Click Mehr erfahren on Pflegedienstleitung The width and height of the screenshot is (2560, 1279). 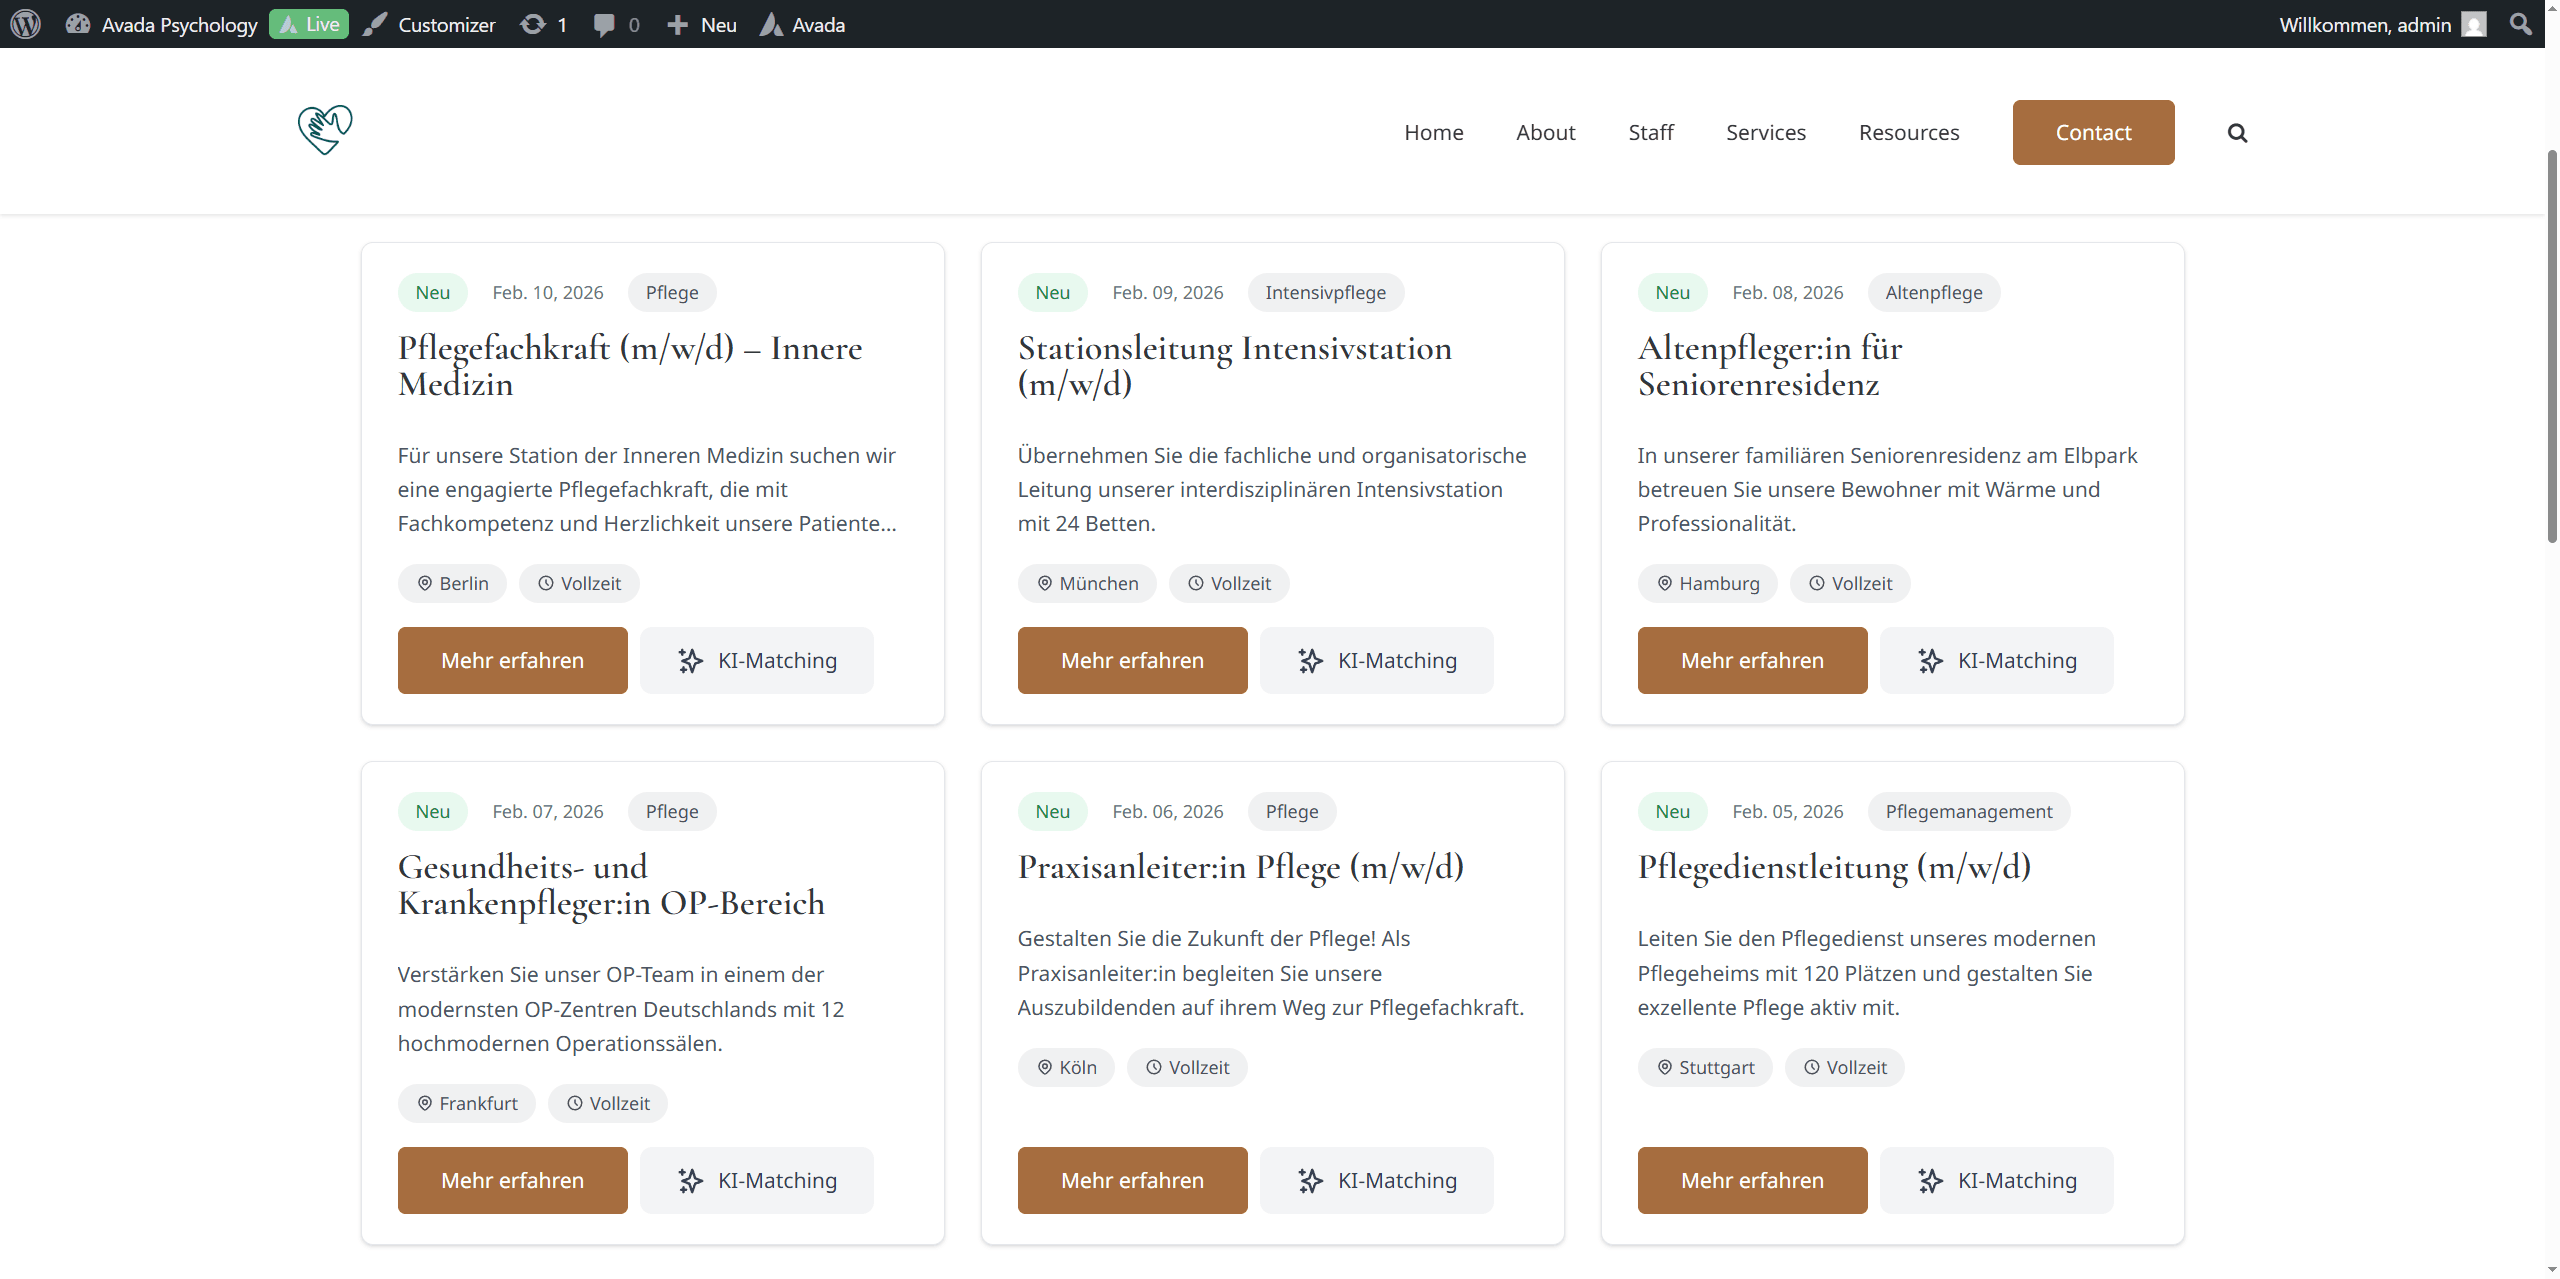click(1752, 1180)
